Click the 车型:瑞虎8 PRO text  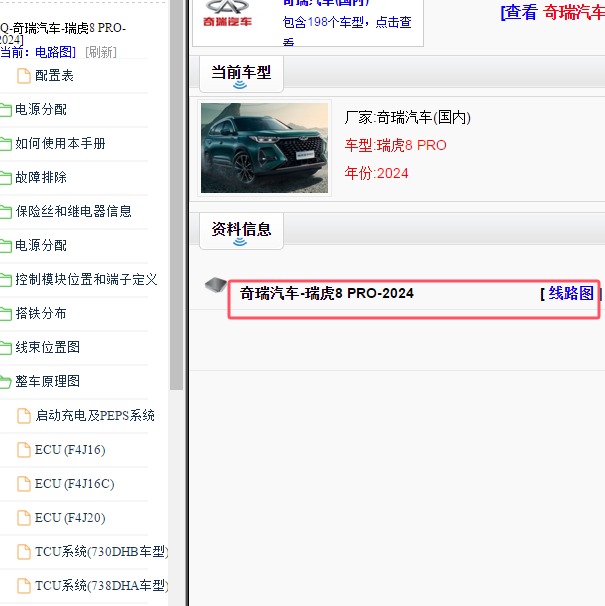point(395,145)
